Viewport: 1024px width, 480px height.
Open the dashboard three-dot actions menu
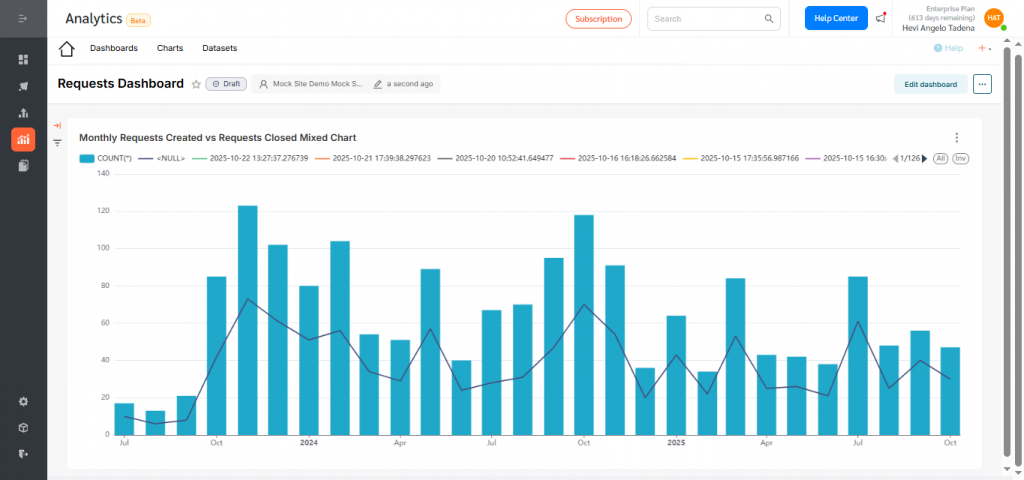coord(982,85)
